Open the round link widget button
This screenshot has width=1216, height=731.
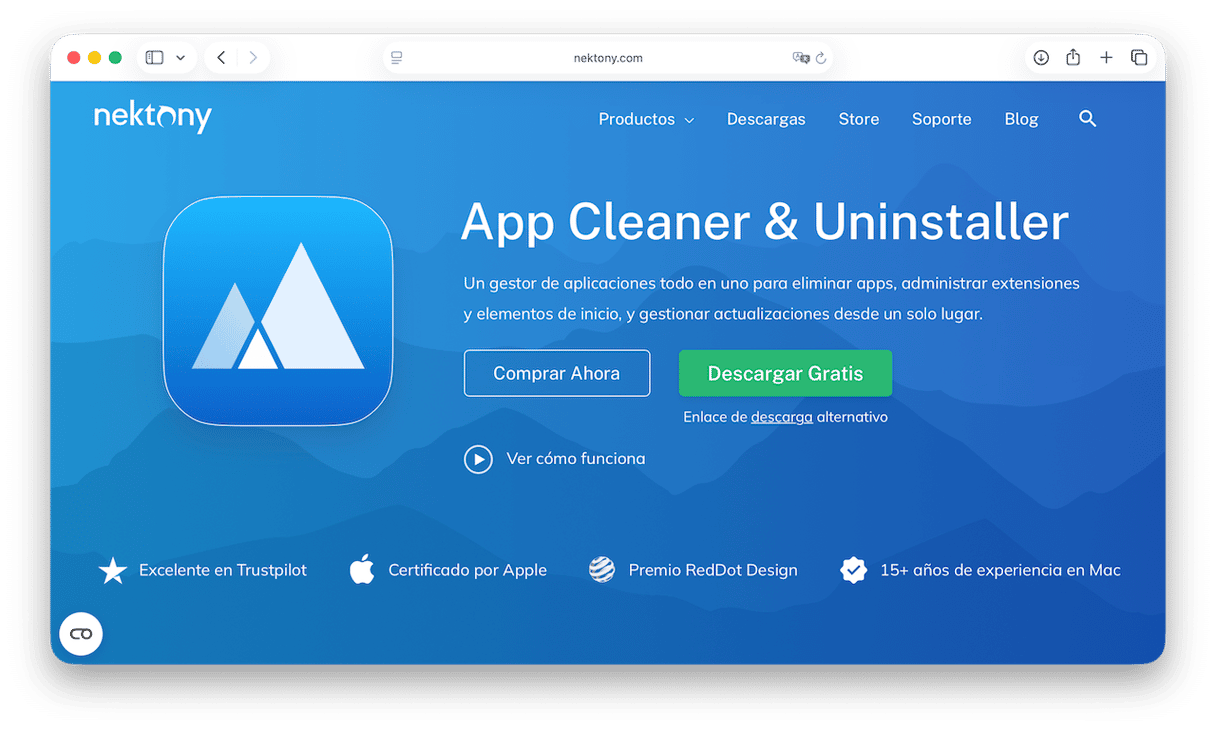[81, 634]
